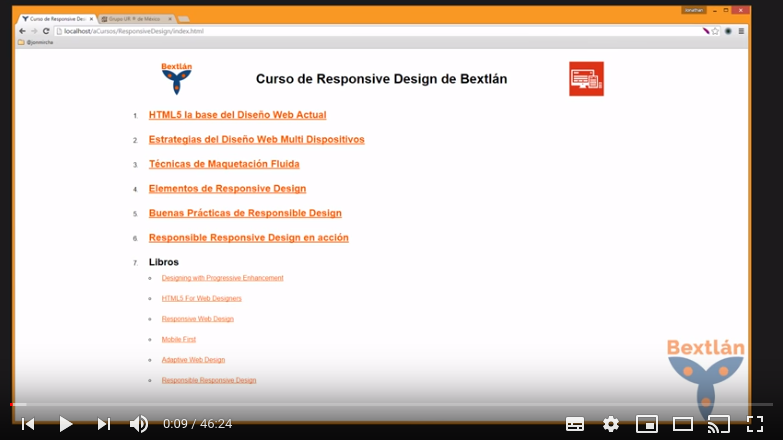
Task: Close the Curso de Responsive tab
Action: (91, 19)
